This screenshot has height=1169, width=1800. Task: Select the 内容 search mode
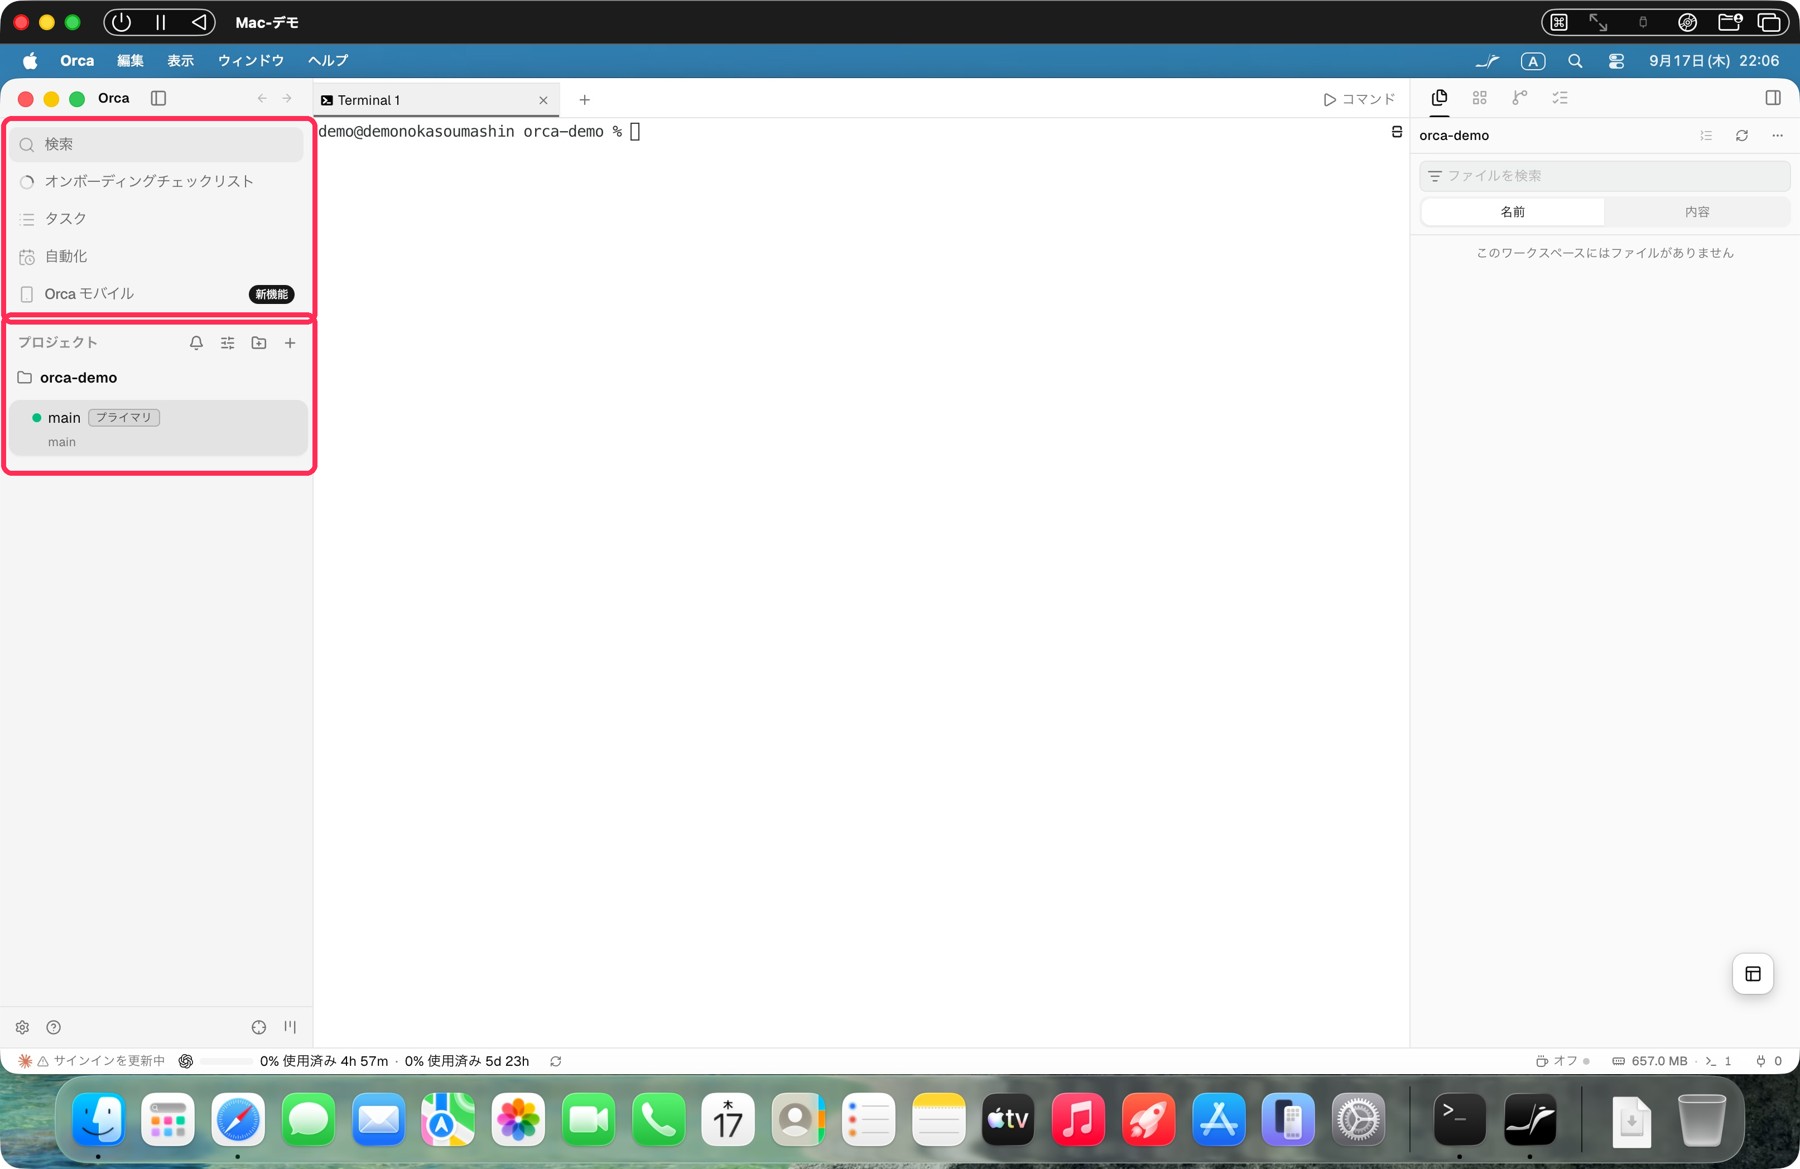point(1697,212)
